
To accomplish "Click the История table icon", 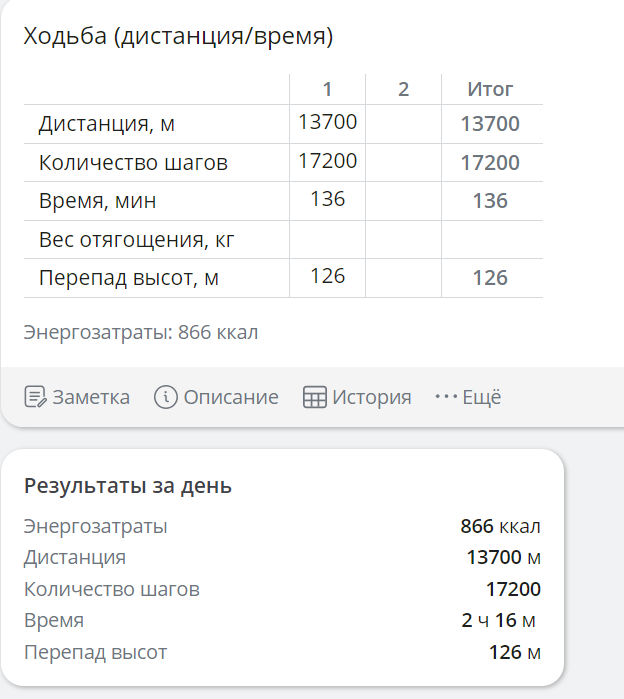I will (x=315, y=397).
